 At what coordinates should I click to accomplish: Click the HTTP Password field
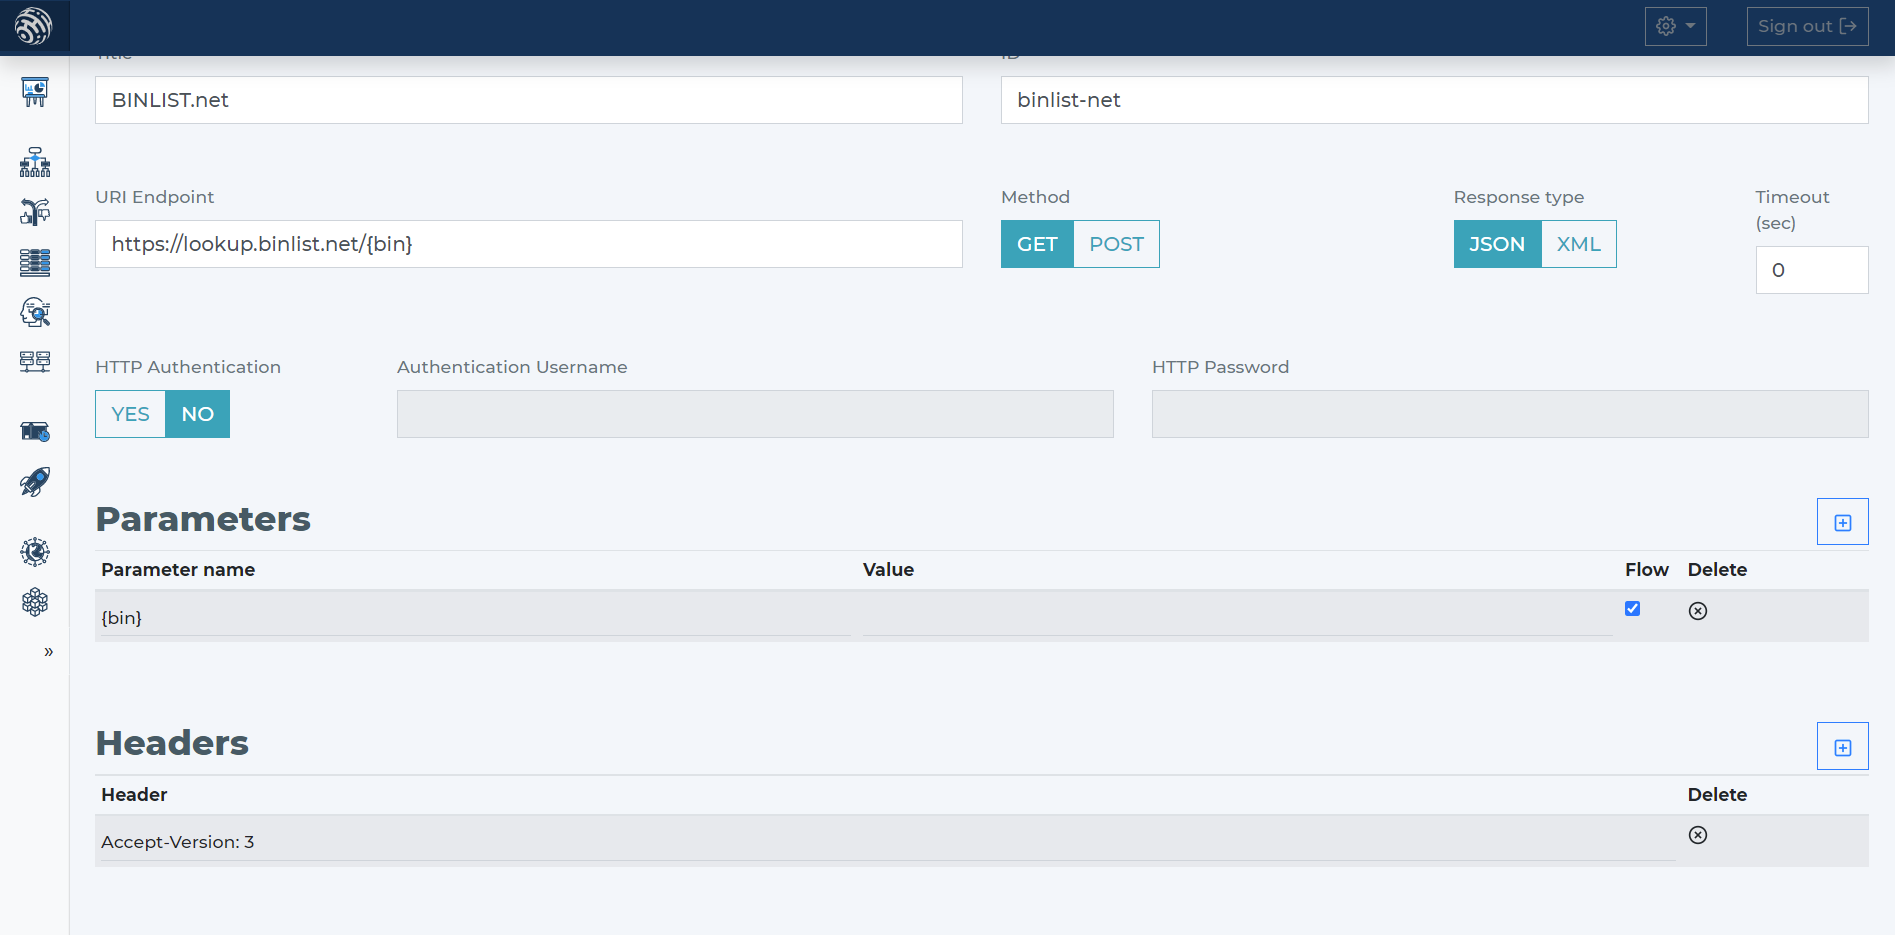(x=1510, y=414)
